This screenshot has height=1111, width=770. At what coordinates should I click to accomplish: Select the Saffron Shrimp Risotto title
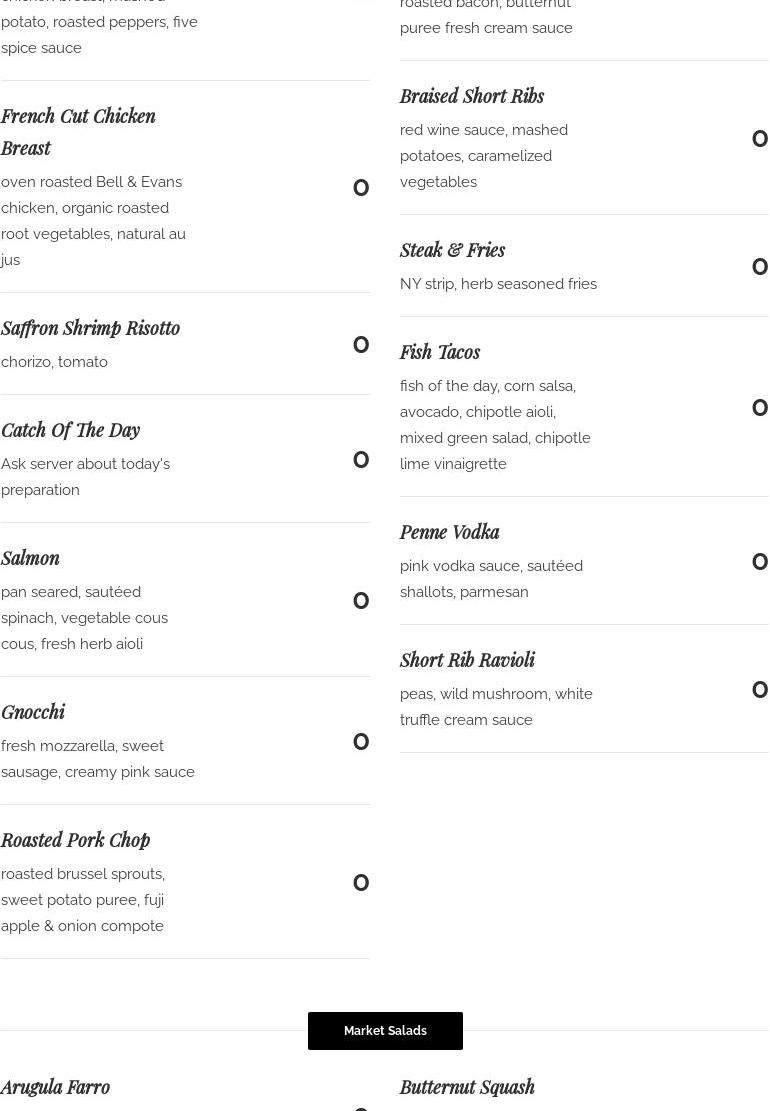coord(90,328)
